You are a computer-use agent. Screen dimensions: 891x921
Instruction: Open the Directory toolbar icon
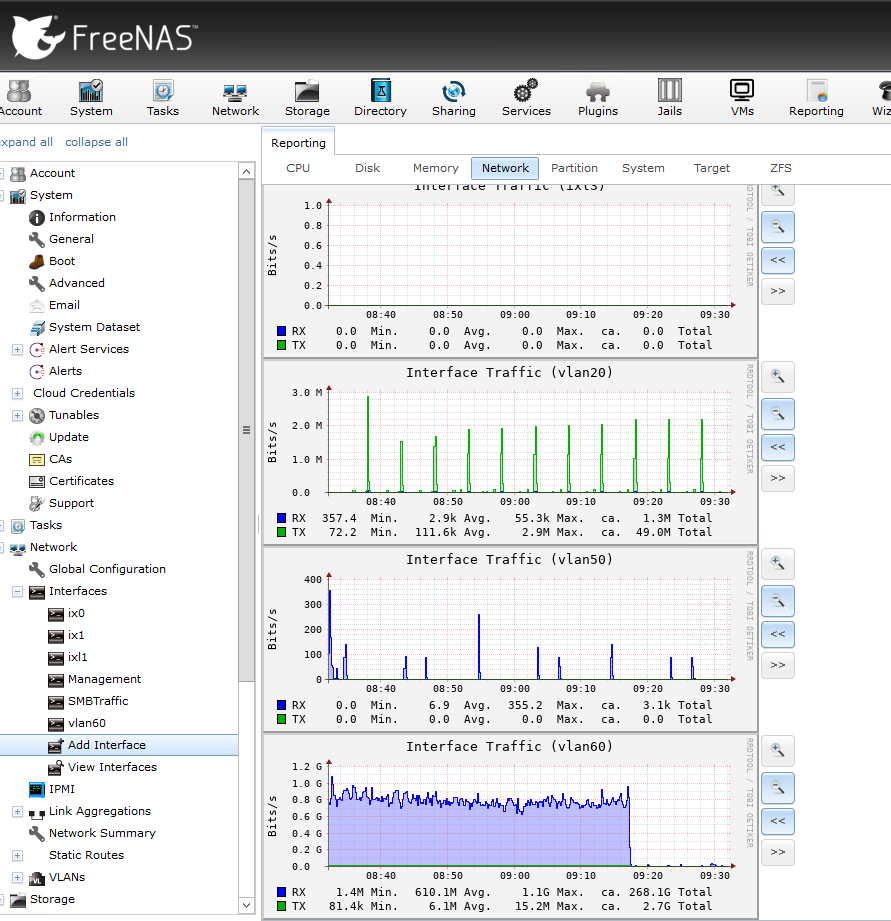click(380, 98)
